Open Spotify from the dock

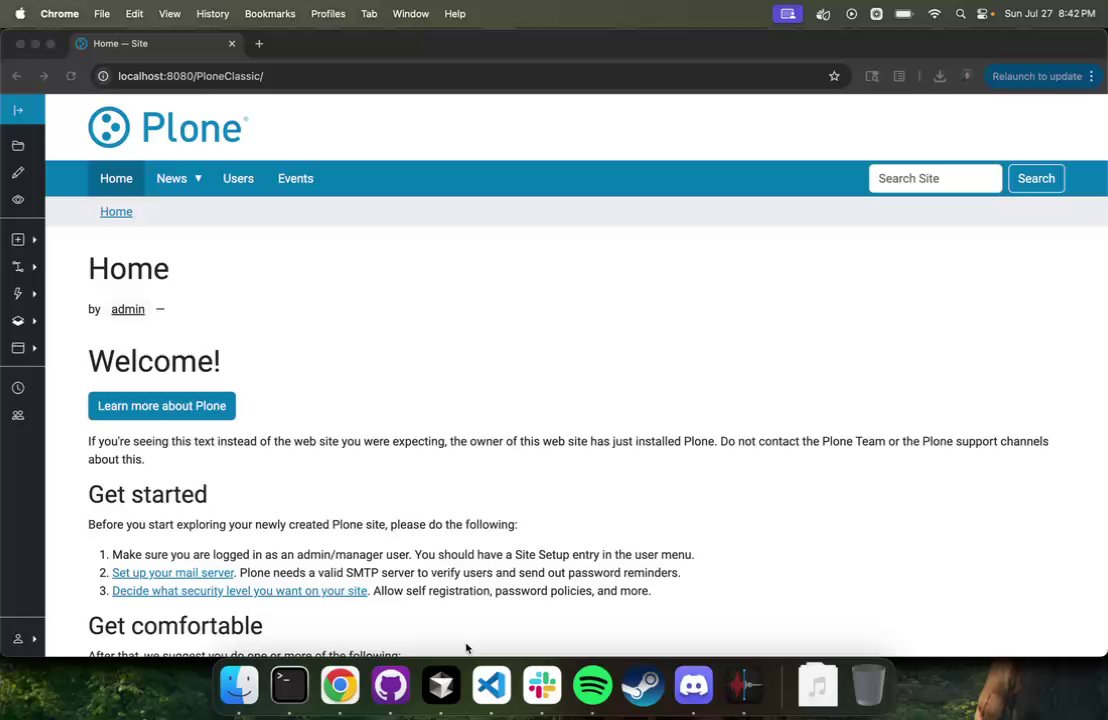[x=592, y=685]
